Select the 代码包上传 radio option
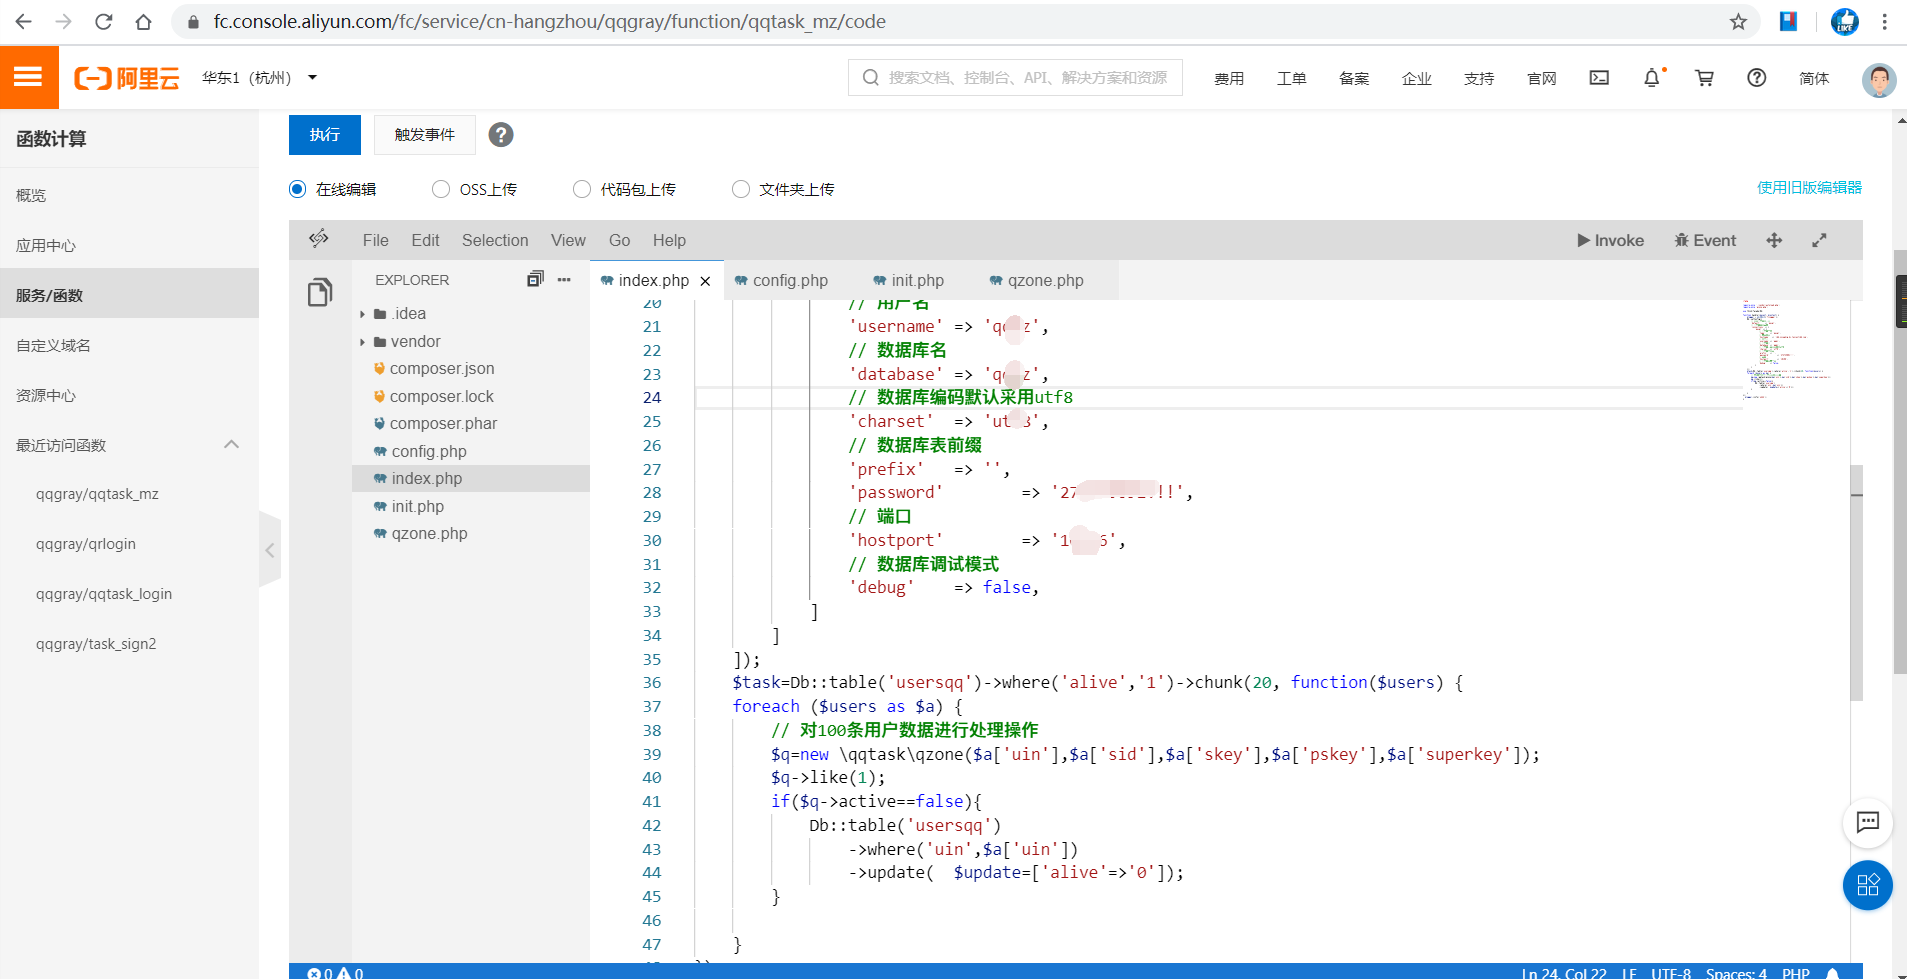Viewport: 1907px width, 979px height. (x=582, y=189)
